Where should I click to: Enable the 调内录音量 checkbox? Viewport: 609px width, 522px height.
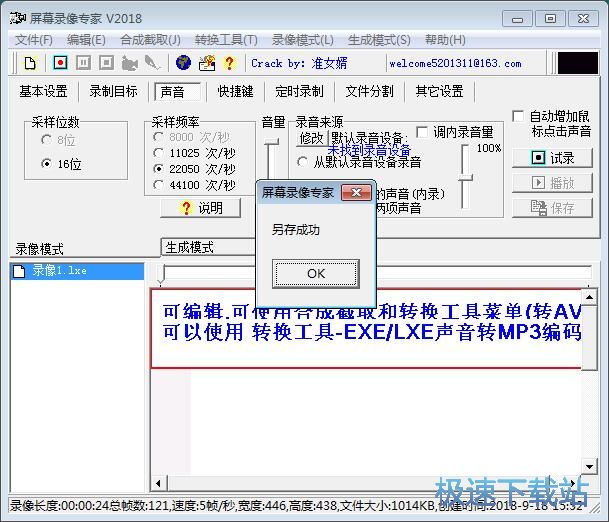(x=422, y=132)
